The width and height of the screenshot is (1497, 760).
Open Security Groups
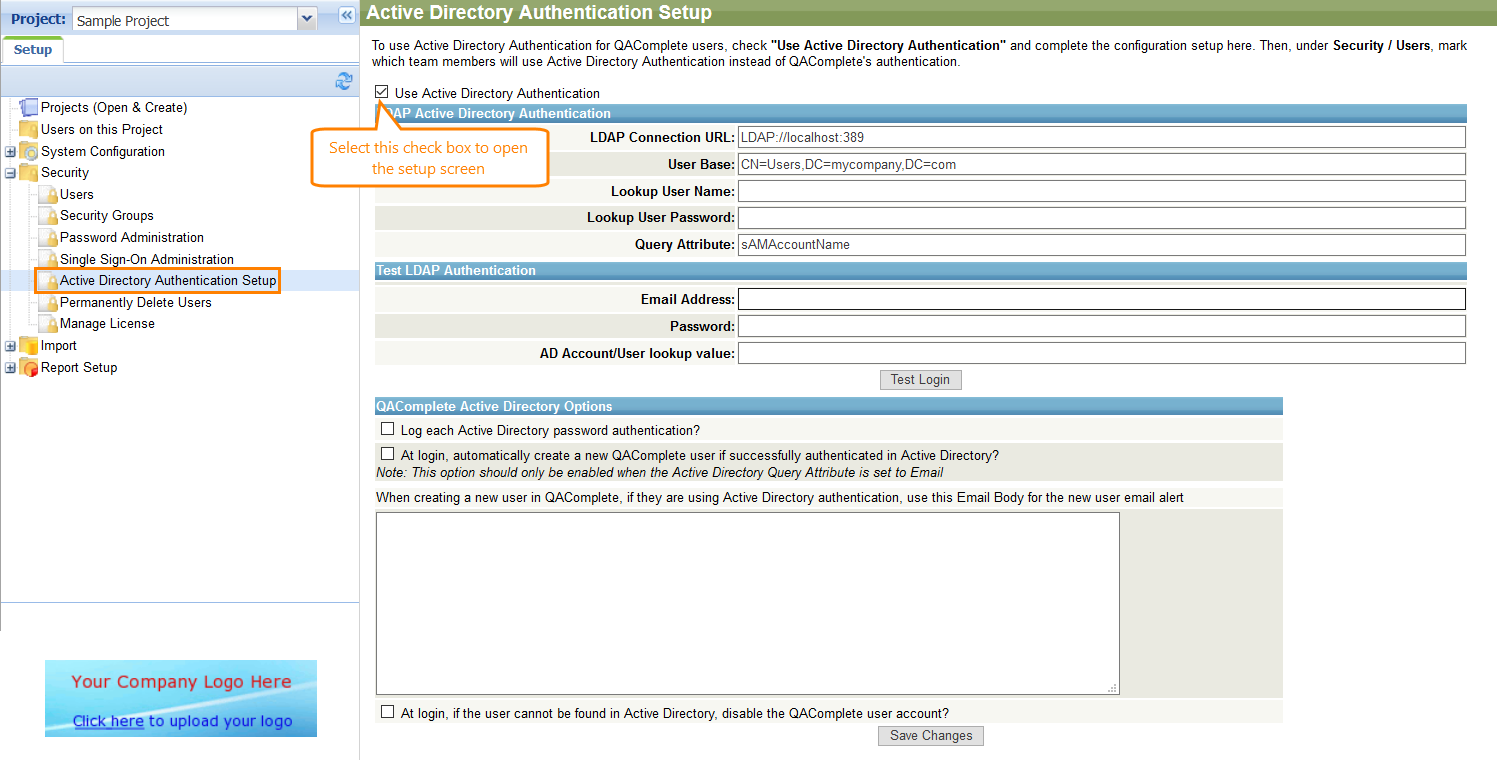tap(107, 216)
